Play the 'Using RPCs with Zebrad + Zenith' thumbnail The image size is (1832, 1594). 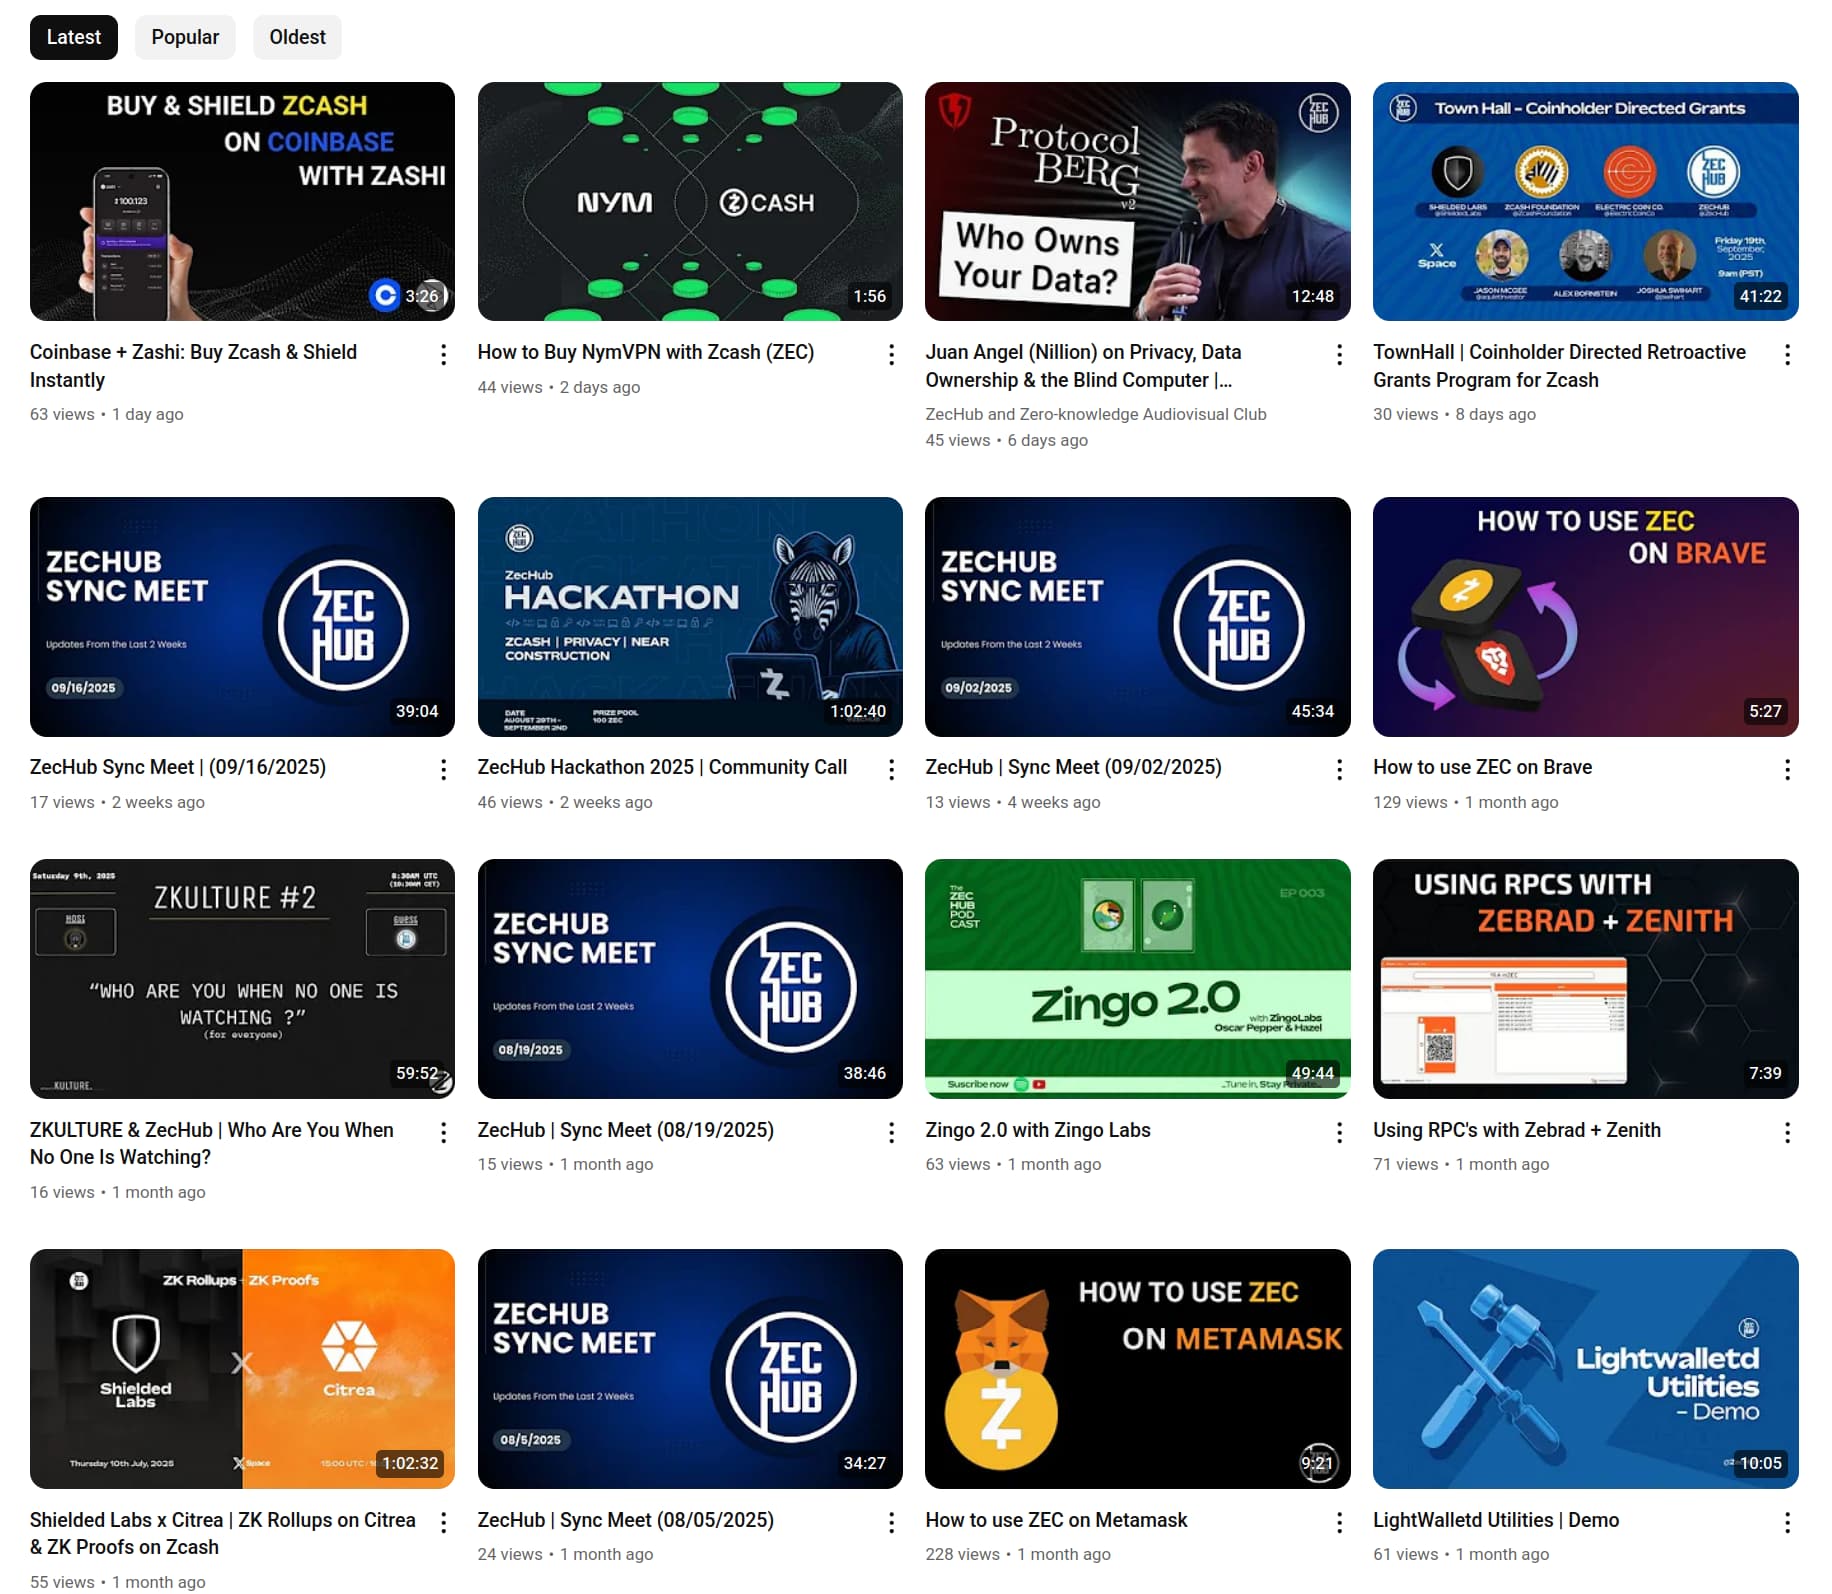(x=1586, y=979)
